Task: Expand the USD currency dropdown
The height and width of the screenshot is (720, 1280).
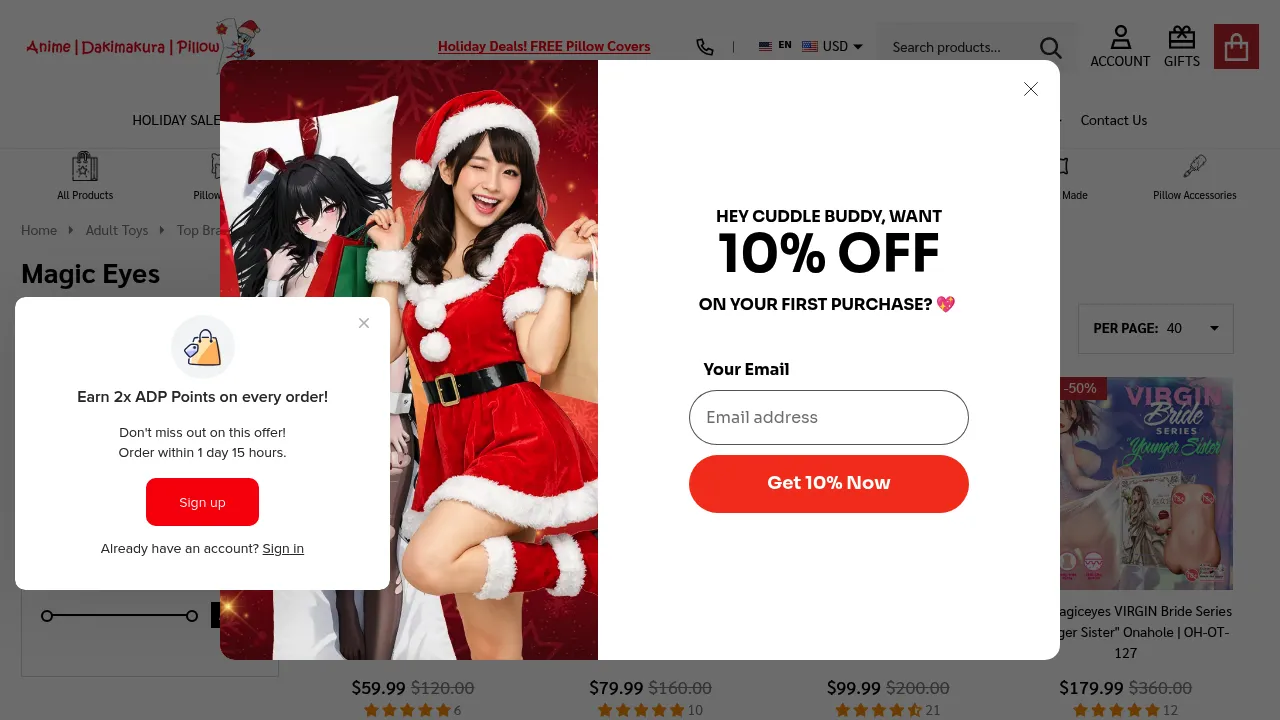Action: (x=833, y=46)
